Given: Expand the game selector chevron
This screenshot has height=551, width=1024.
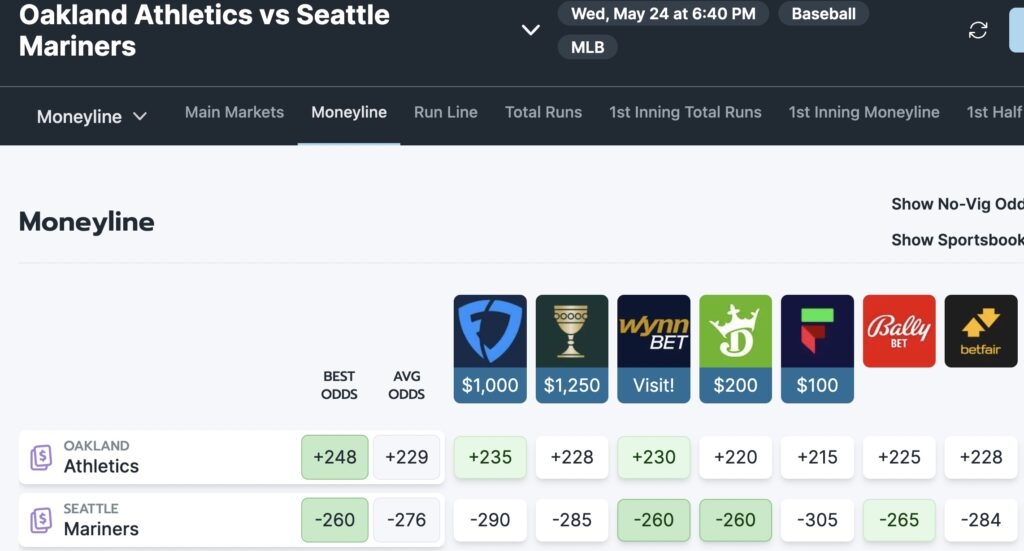Looking at the screenshot, I should 530,30.
